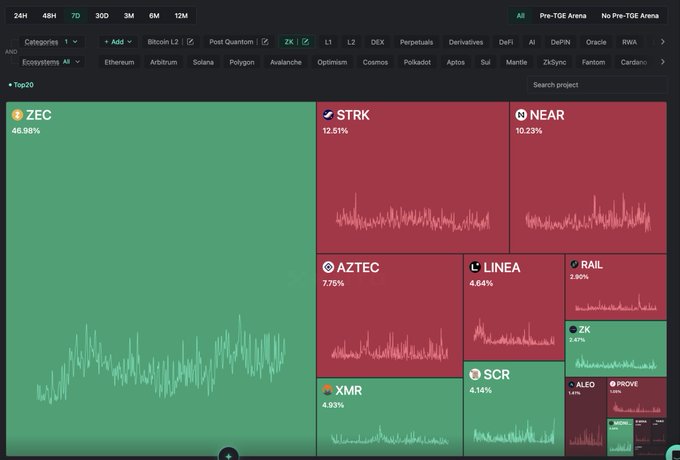Image resolution: width=680 pixels, height=460 pixels.
Task: Switch to the No Pre-TGE Arena tab
Action: click(x=630, y=16)
